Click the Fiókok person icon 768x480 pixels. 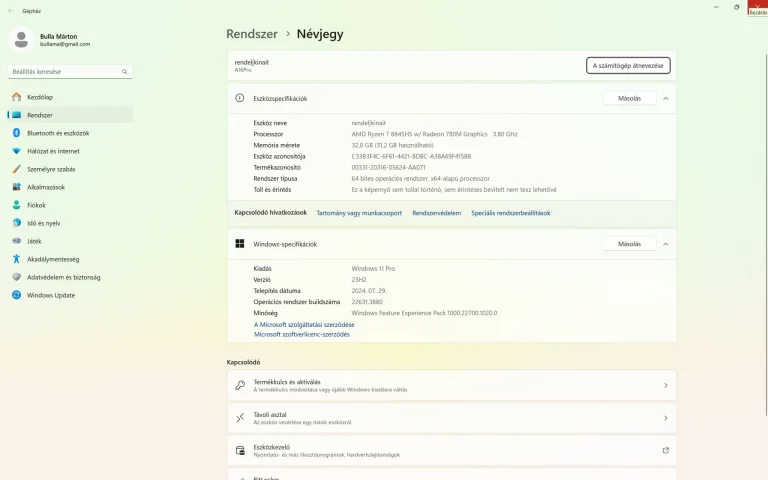(x=17, y=205)
